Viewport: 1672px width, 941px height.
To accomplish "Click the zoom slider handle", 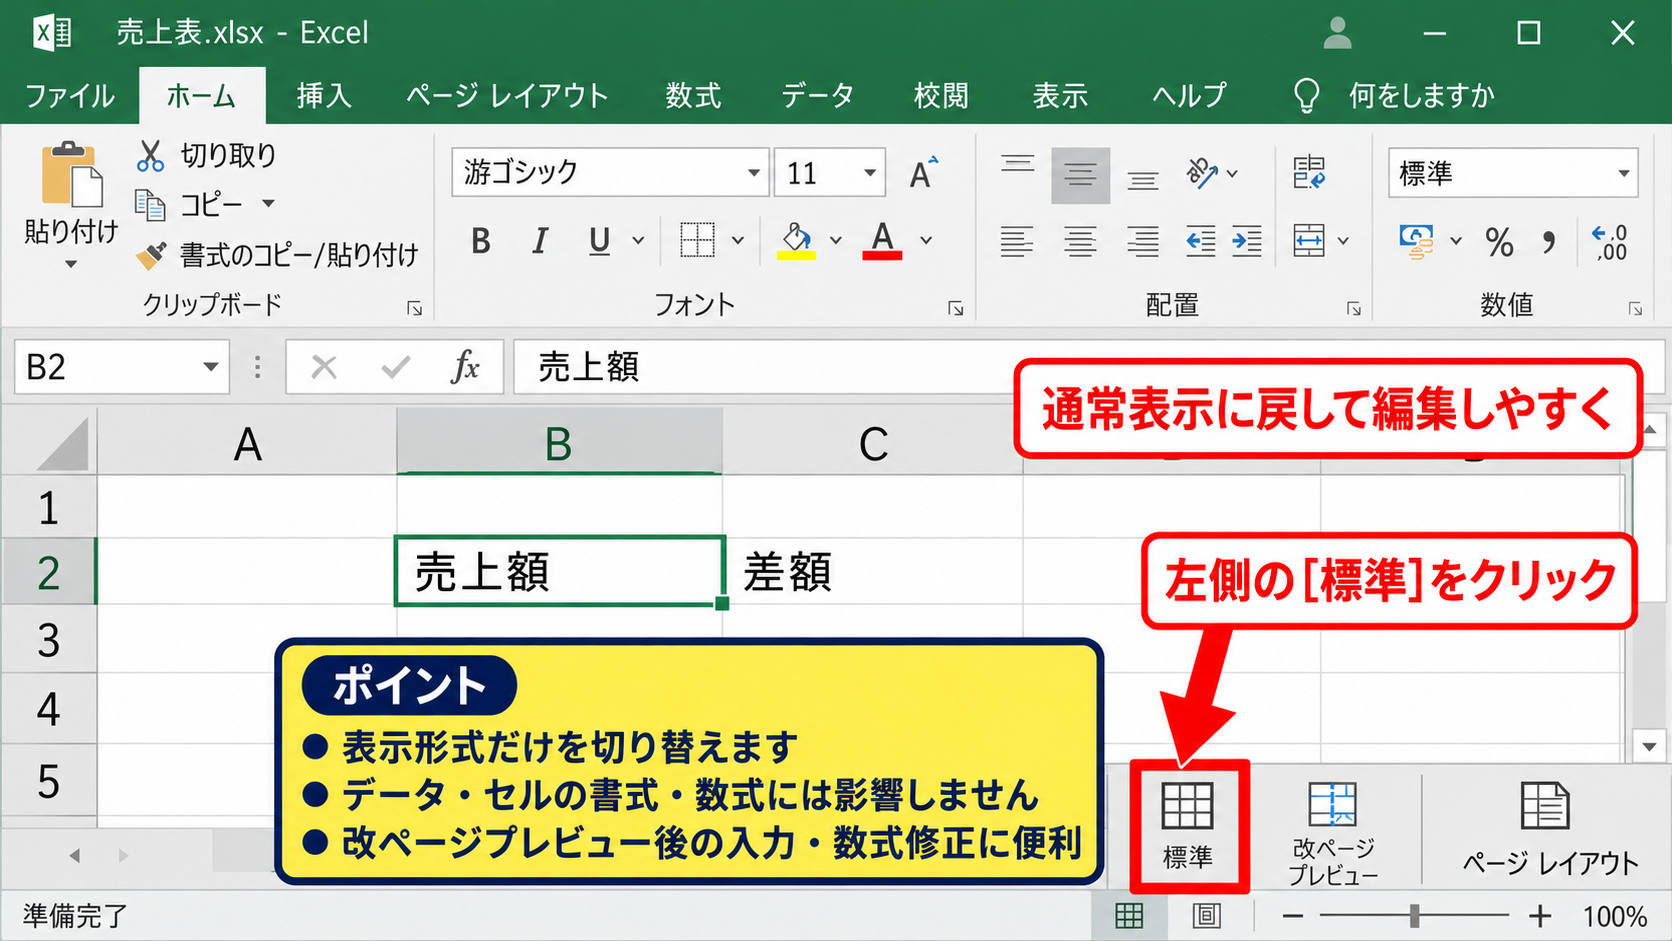I will (1414, 916).
